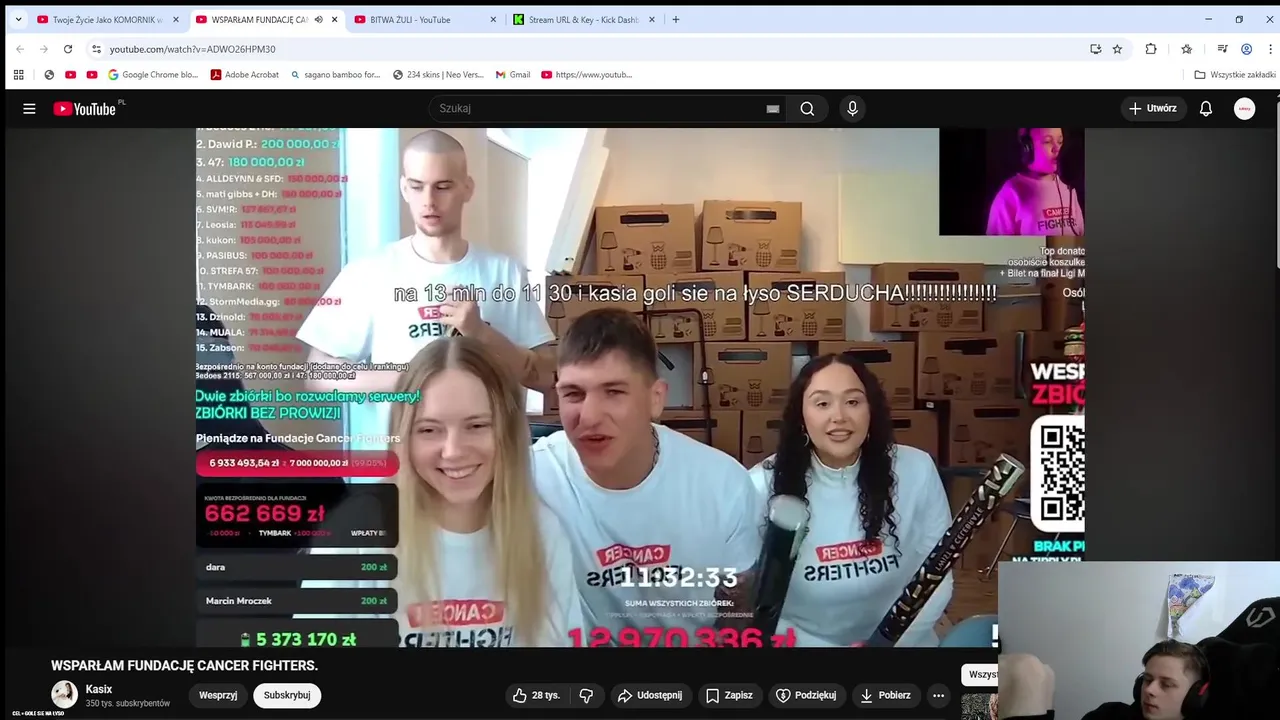Open the https://www.youtub... bookmark

pyautogui.click(x=587, y=74)
